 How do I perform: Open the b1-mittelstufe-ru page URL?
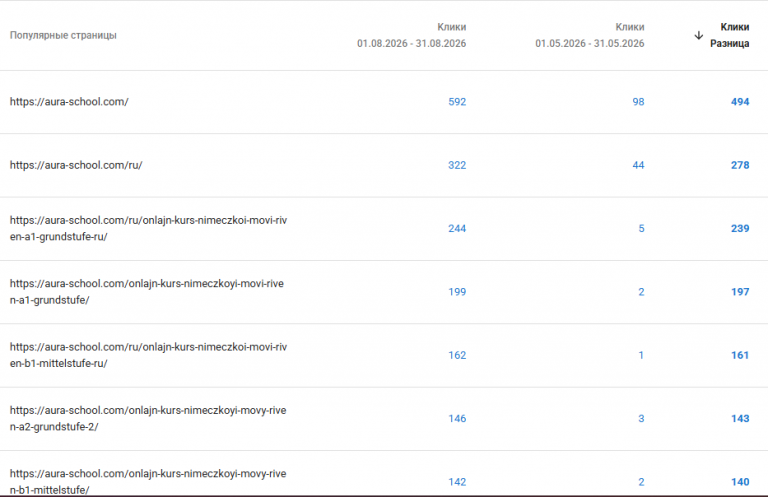(148, 355)
